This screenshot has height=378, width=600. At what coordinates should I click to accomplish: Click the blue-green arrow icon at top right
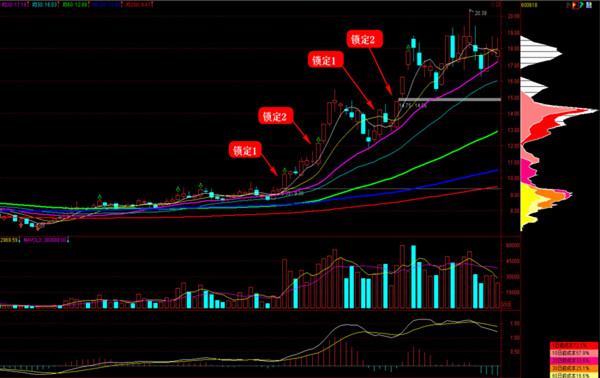[x=582, y=5]
